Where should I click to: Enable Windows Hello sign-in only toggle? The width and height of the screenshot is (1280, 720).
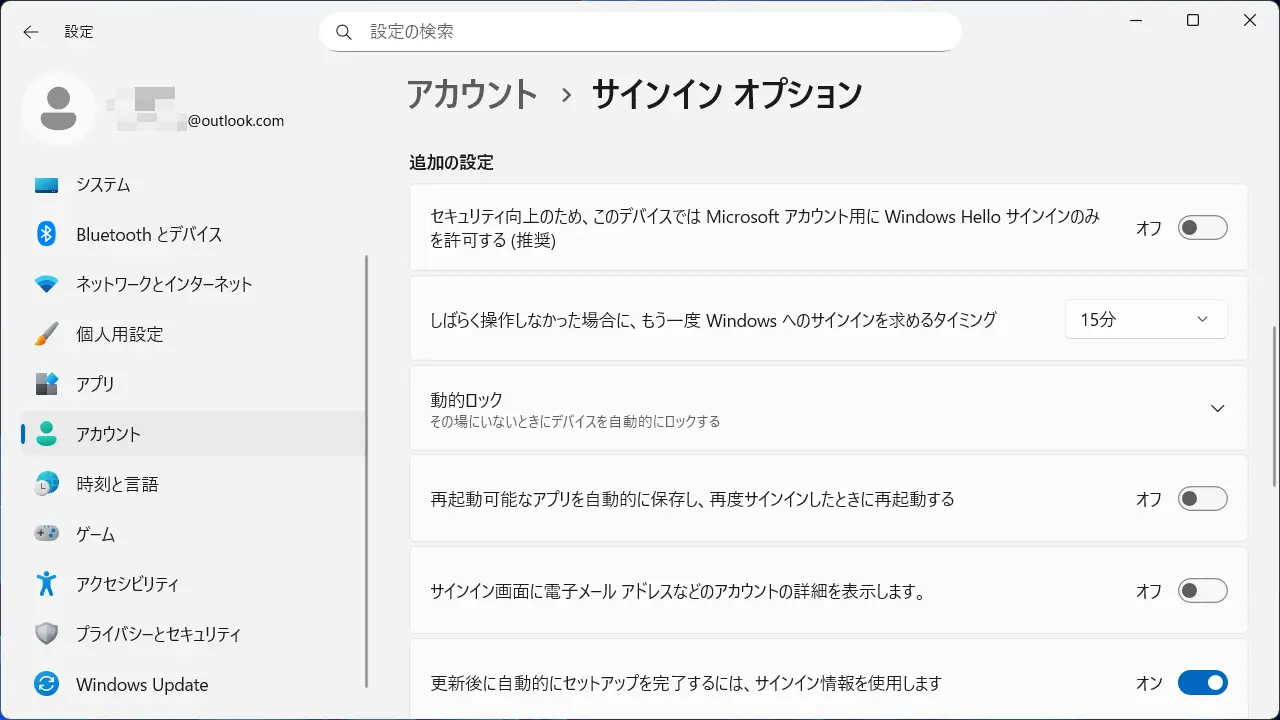pyautogui.click(x=1202, y=228)
